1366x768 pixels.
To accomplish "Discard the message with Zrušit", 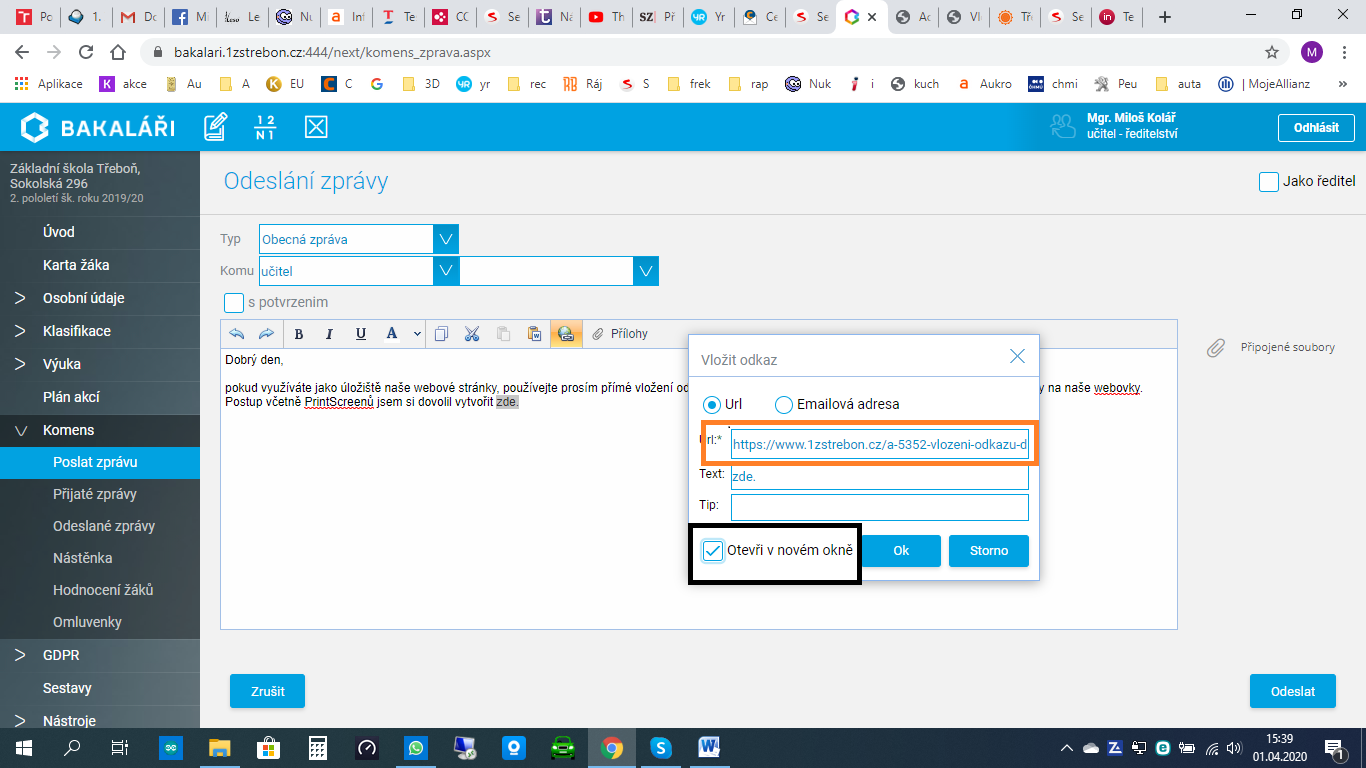I will (267, 691).
